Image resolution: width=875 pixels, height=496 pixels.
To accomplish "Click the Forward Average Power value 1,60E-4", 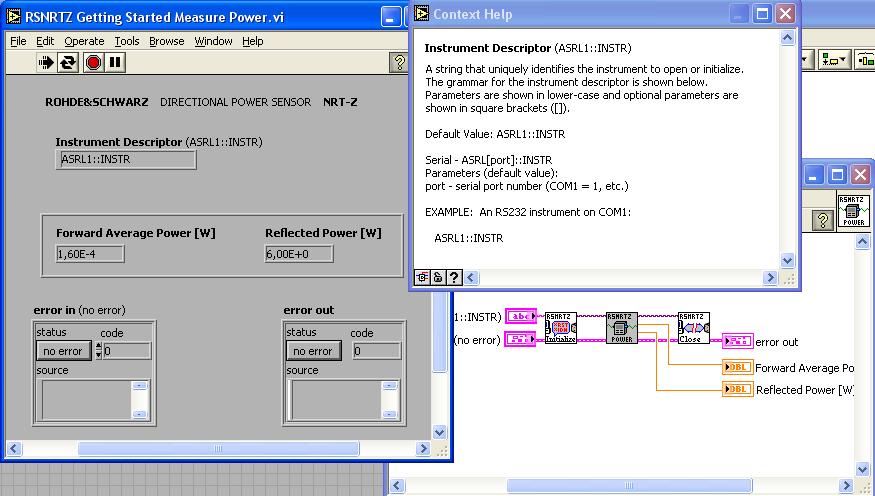I will [x=90, y=254].
